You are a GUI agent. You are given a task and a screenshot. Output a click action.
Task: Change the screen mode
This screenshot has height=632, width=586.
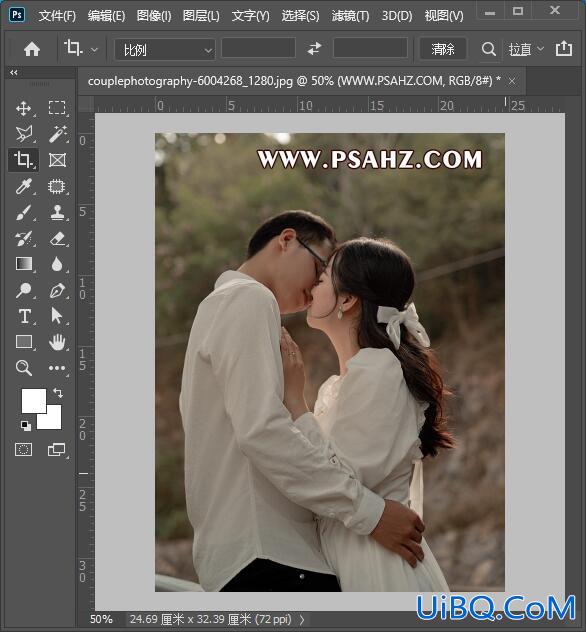pos(56,449)
